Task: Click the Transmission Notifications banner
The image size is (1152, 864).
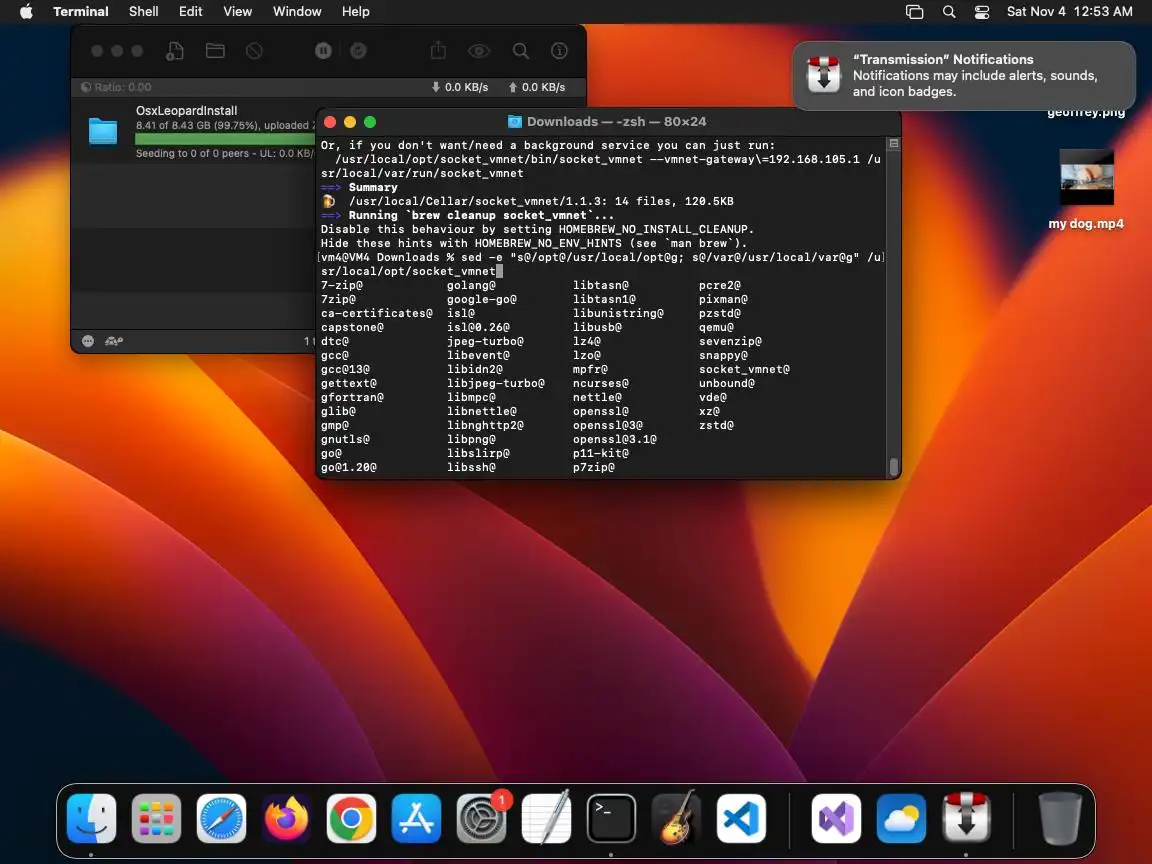Action: [x=964, y=76]
